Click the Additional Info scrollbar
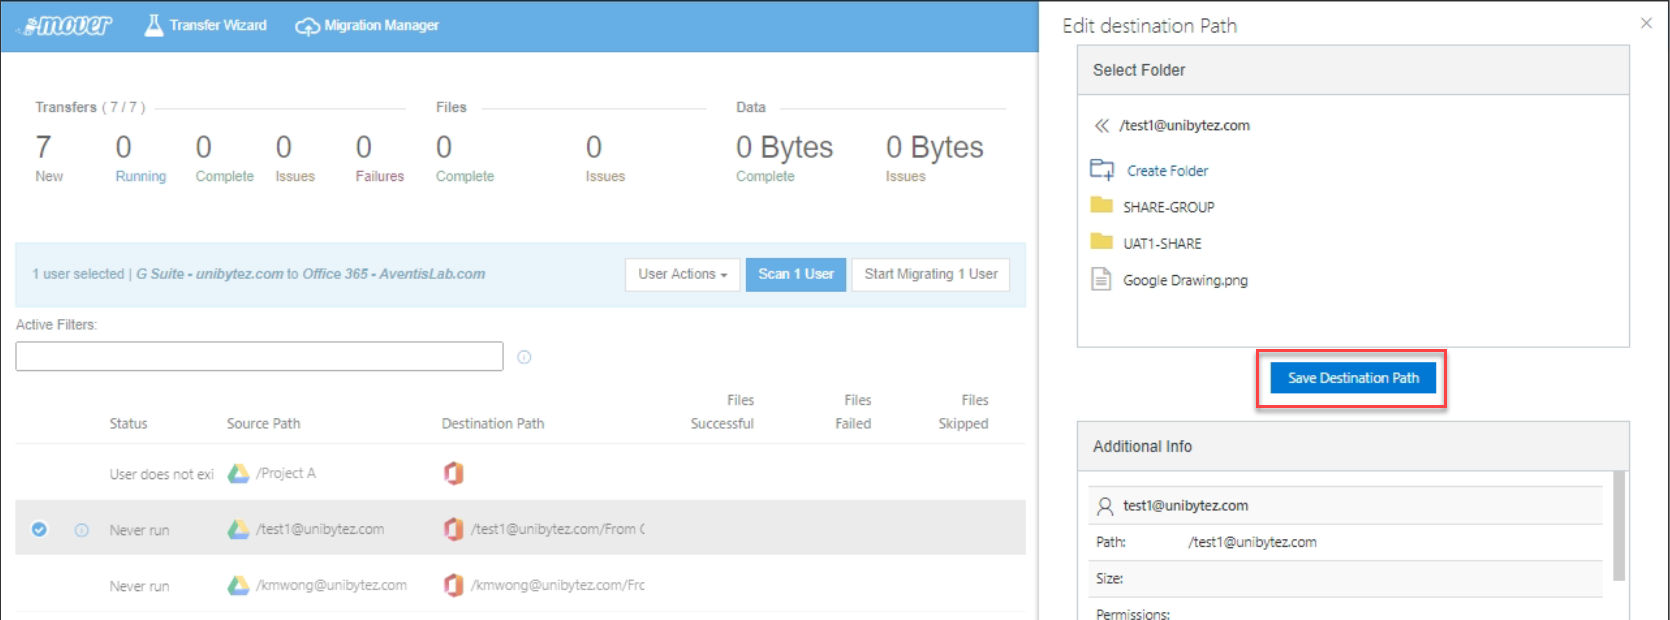The width and height of the screenshot is (1670, 620). [1619, 526]
